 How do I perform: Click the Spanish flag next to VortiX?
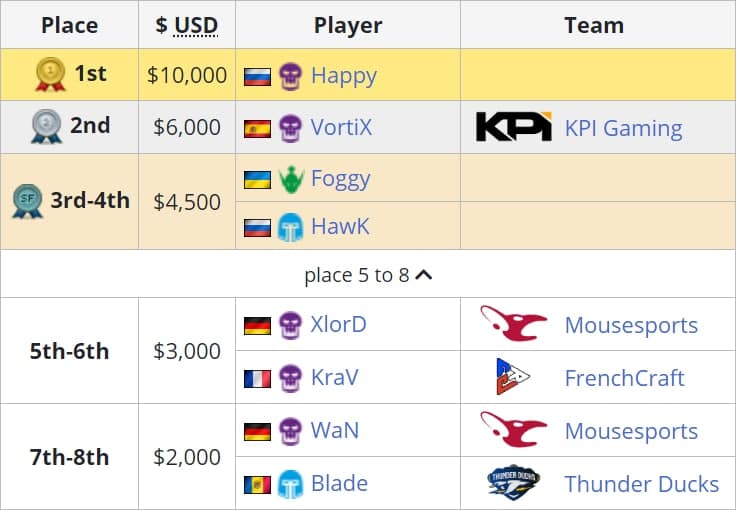(x=257, y=128)
